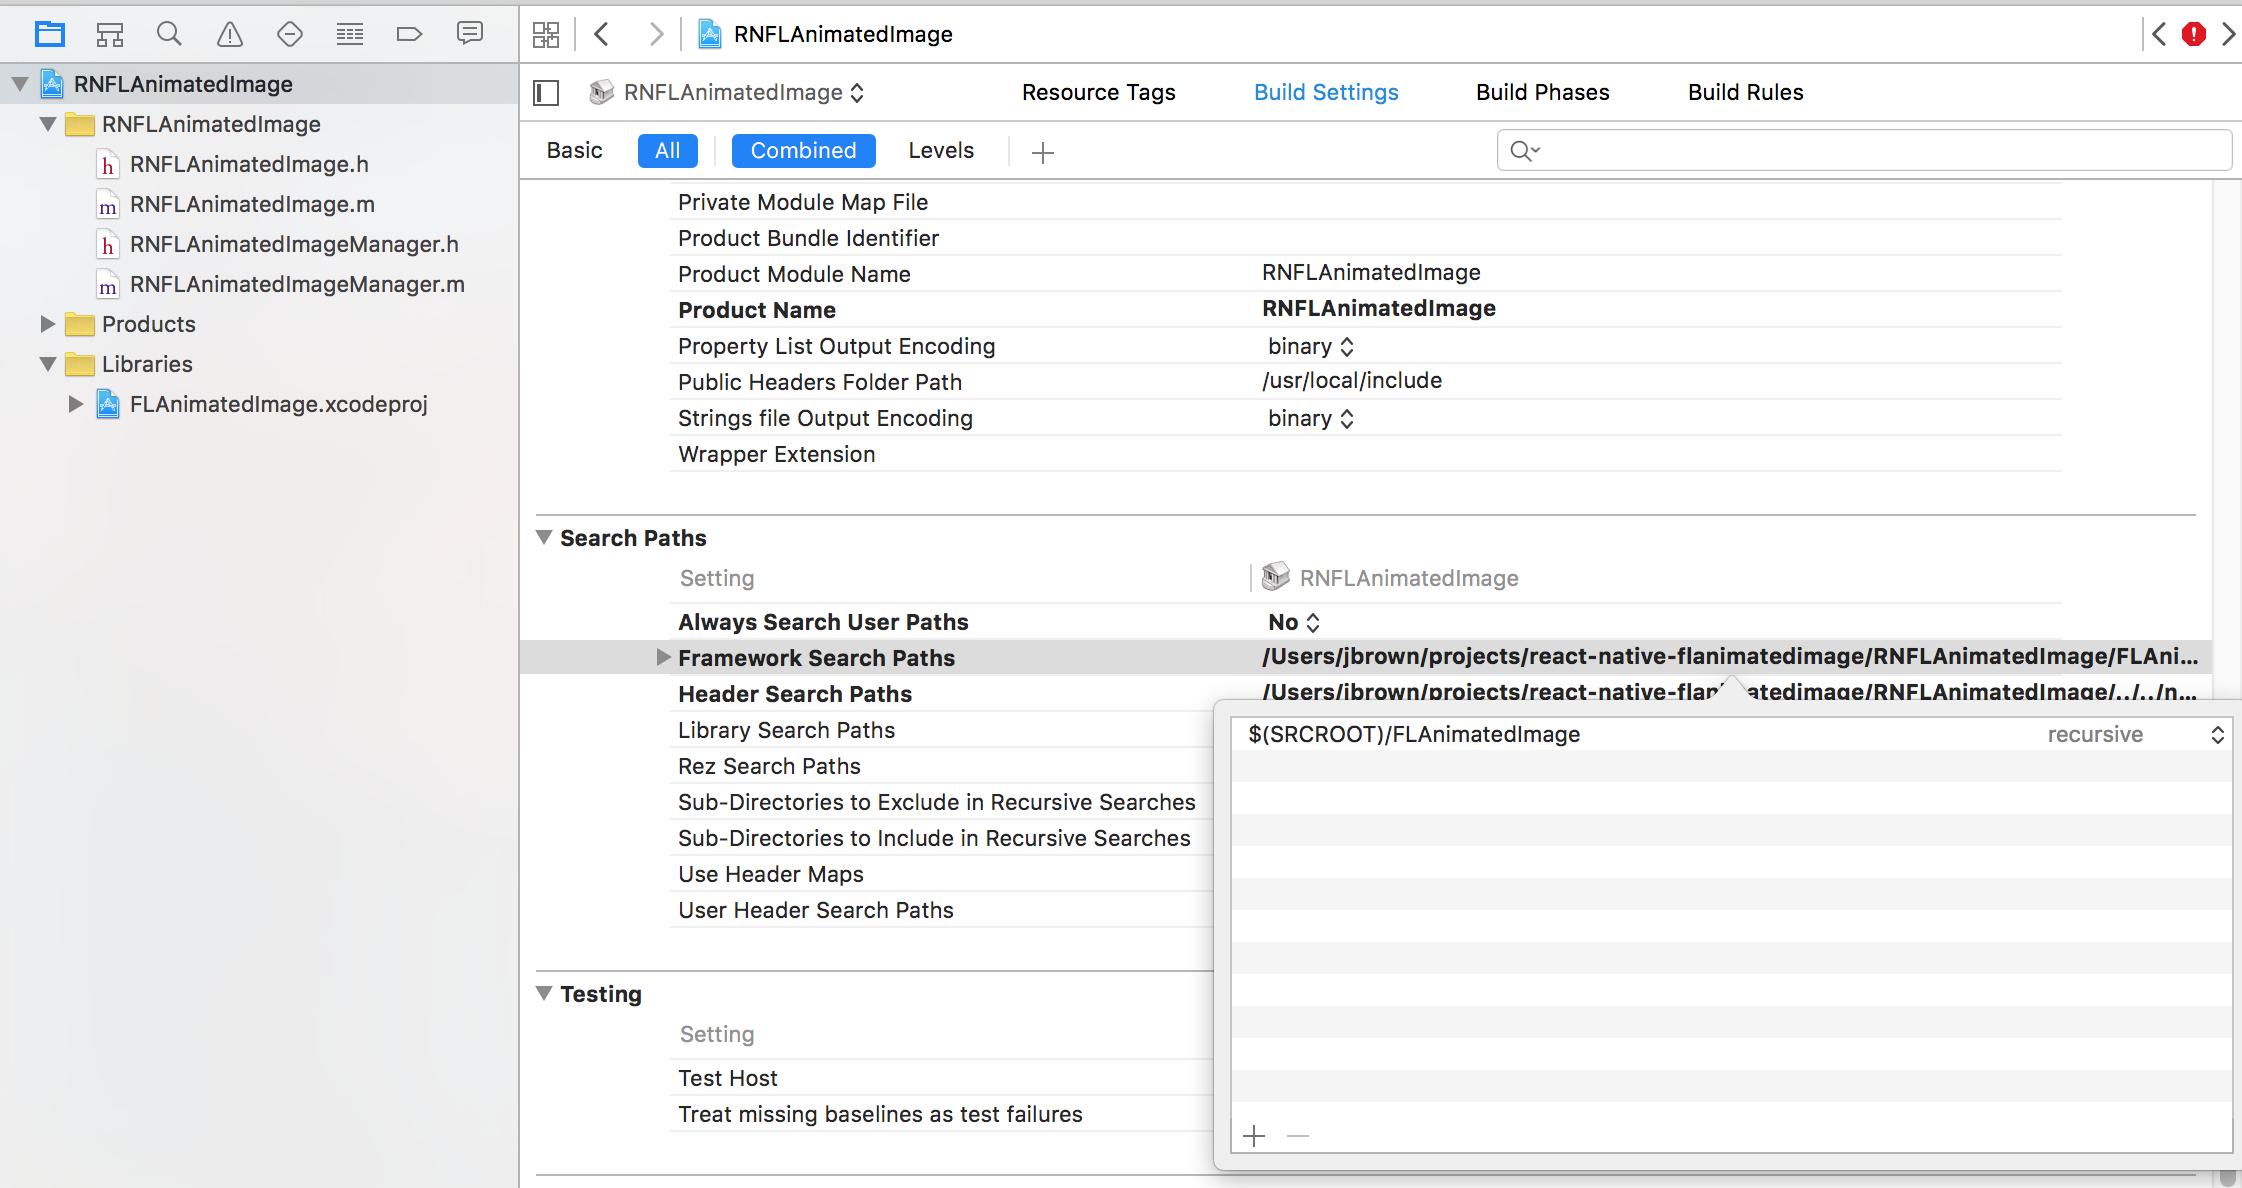Open the report navigator speech-bubble icon
This screenshot has height=1188, width=2242.
[x=469, y=34]
